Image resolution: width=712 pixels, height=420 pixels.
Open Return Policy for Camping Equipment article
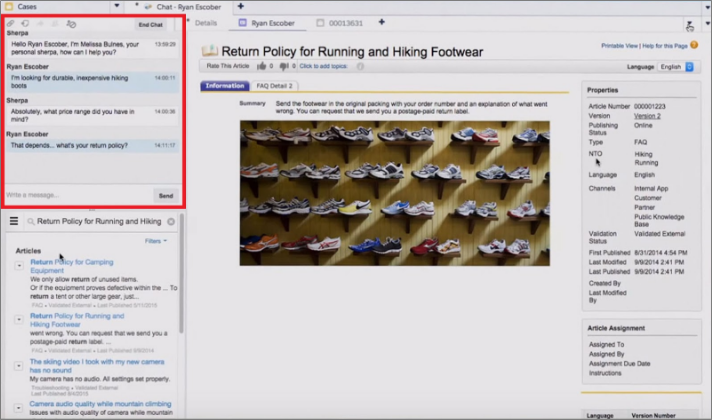(x=72, y=266)
